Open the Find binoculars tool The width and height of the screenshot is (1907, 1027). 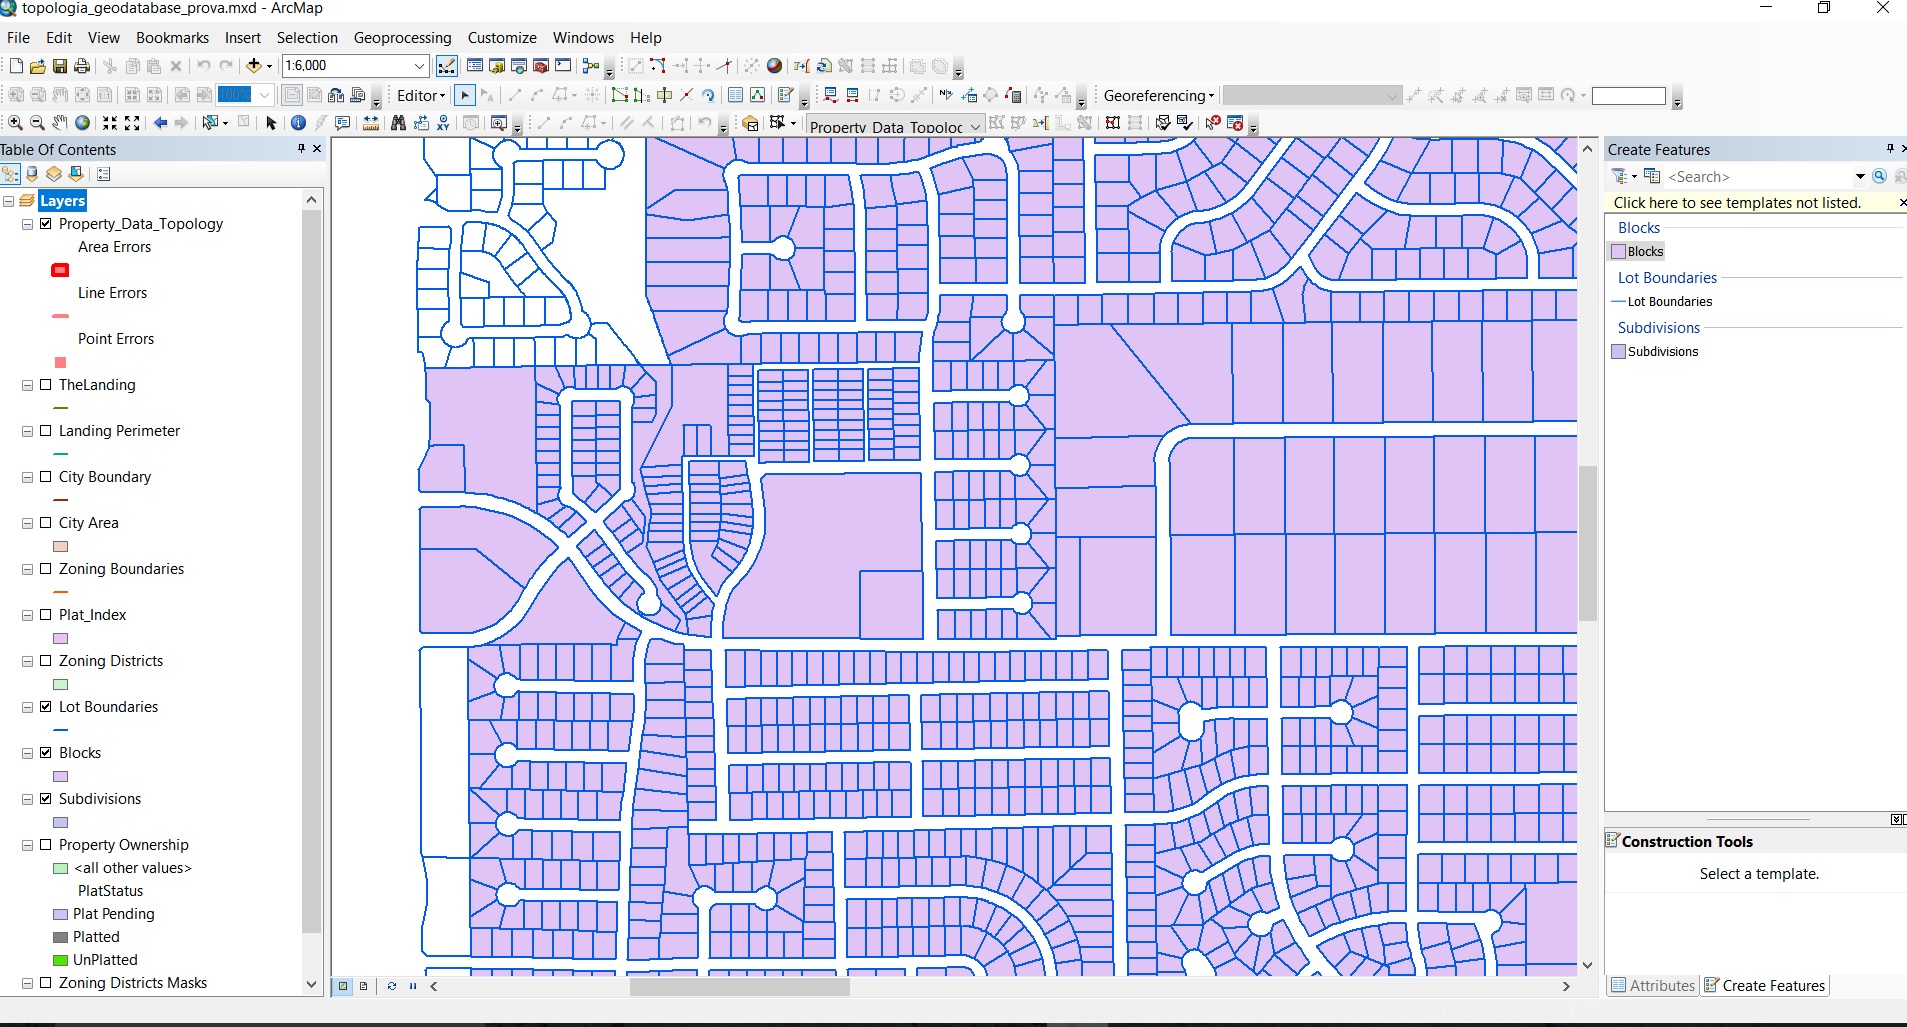click(x=397, y=123)
